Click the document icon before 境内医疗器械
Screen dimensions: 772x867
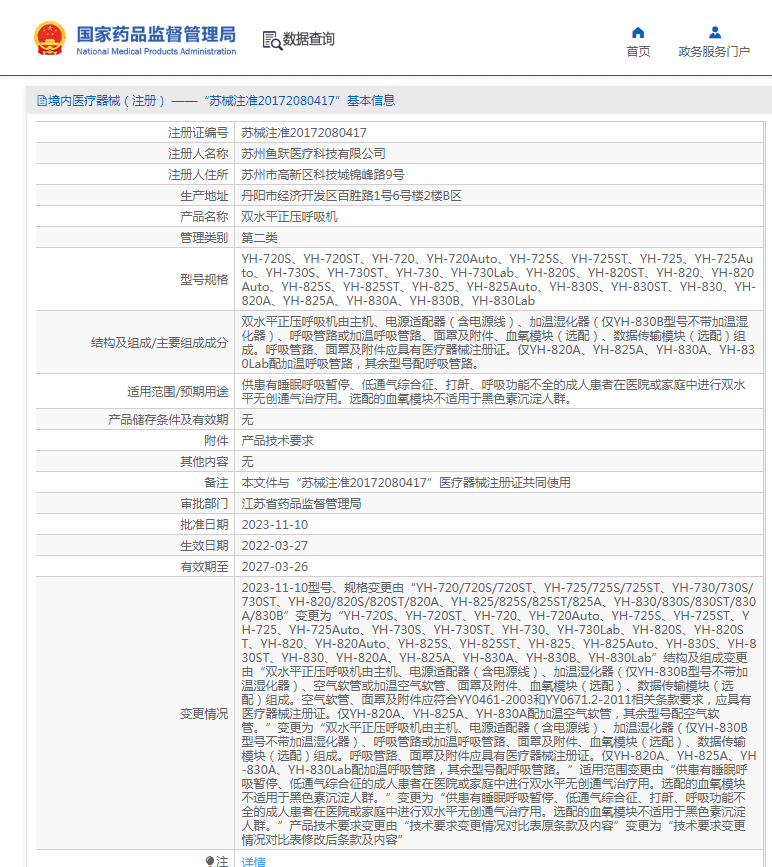point(41,101)
